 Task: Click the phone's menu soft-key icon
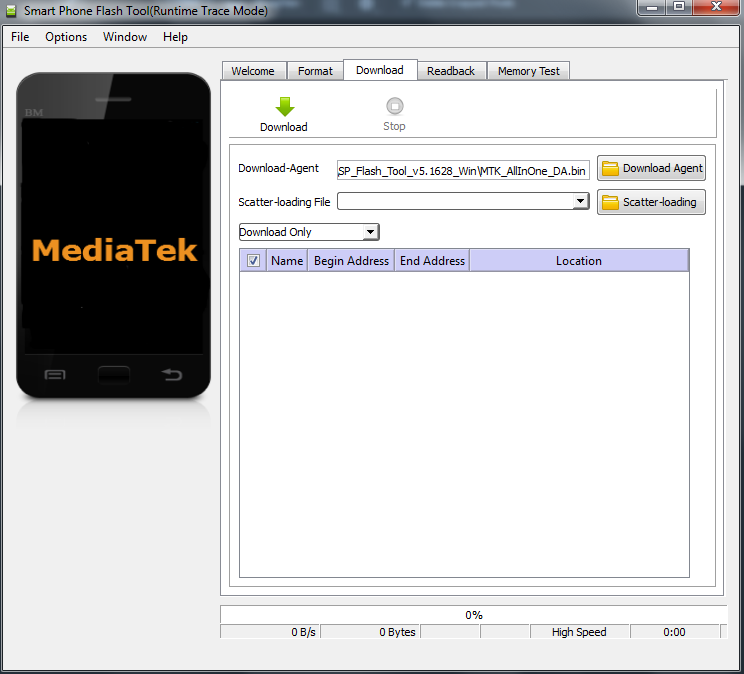[x=55, y=375]
